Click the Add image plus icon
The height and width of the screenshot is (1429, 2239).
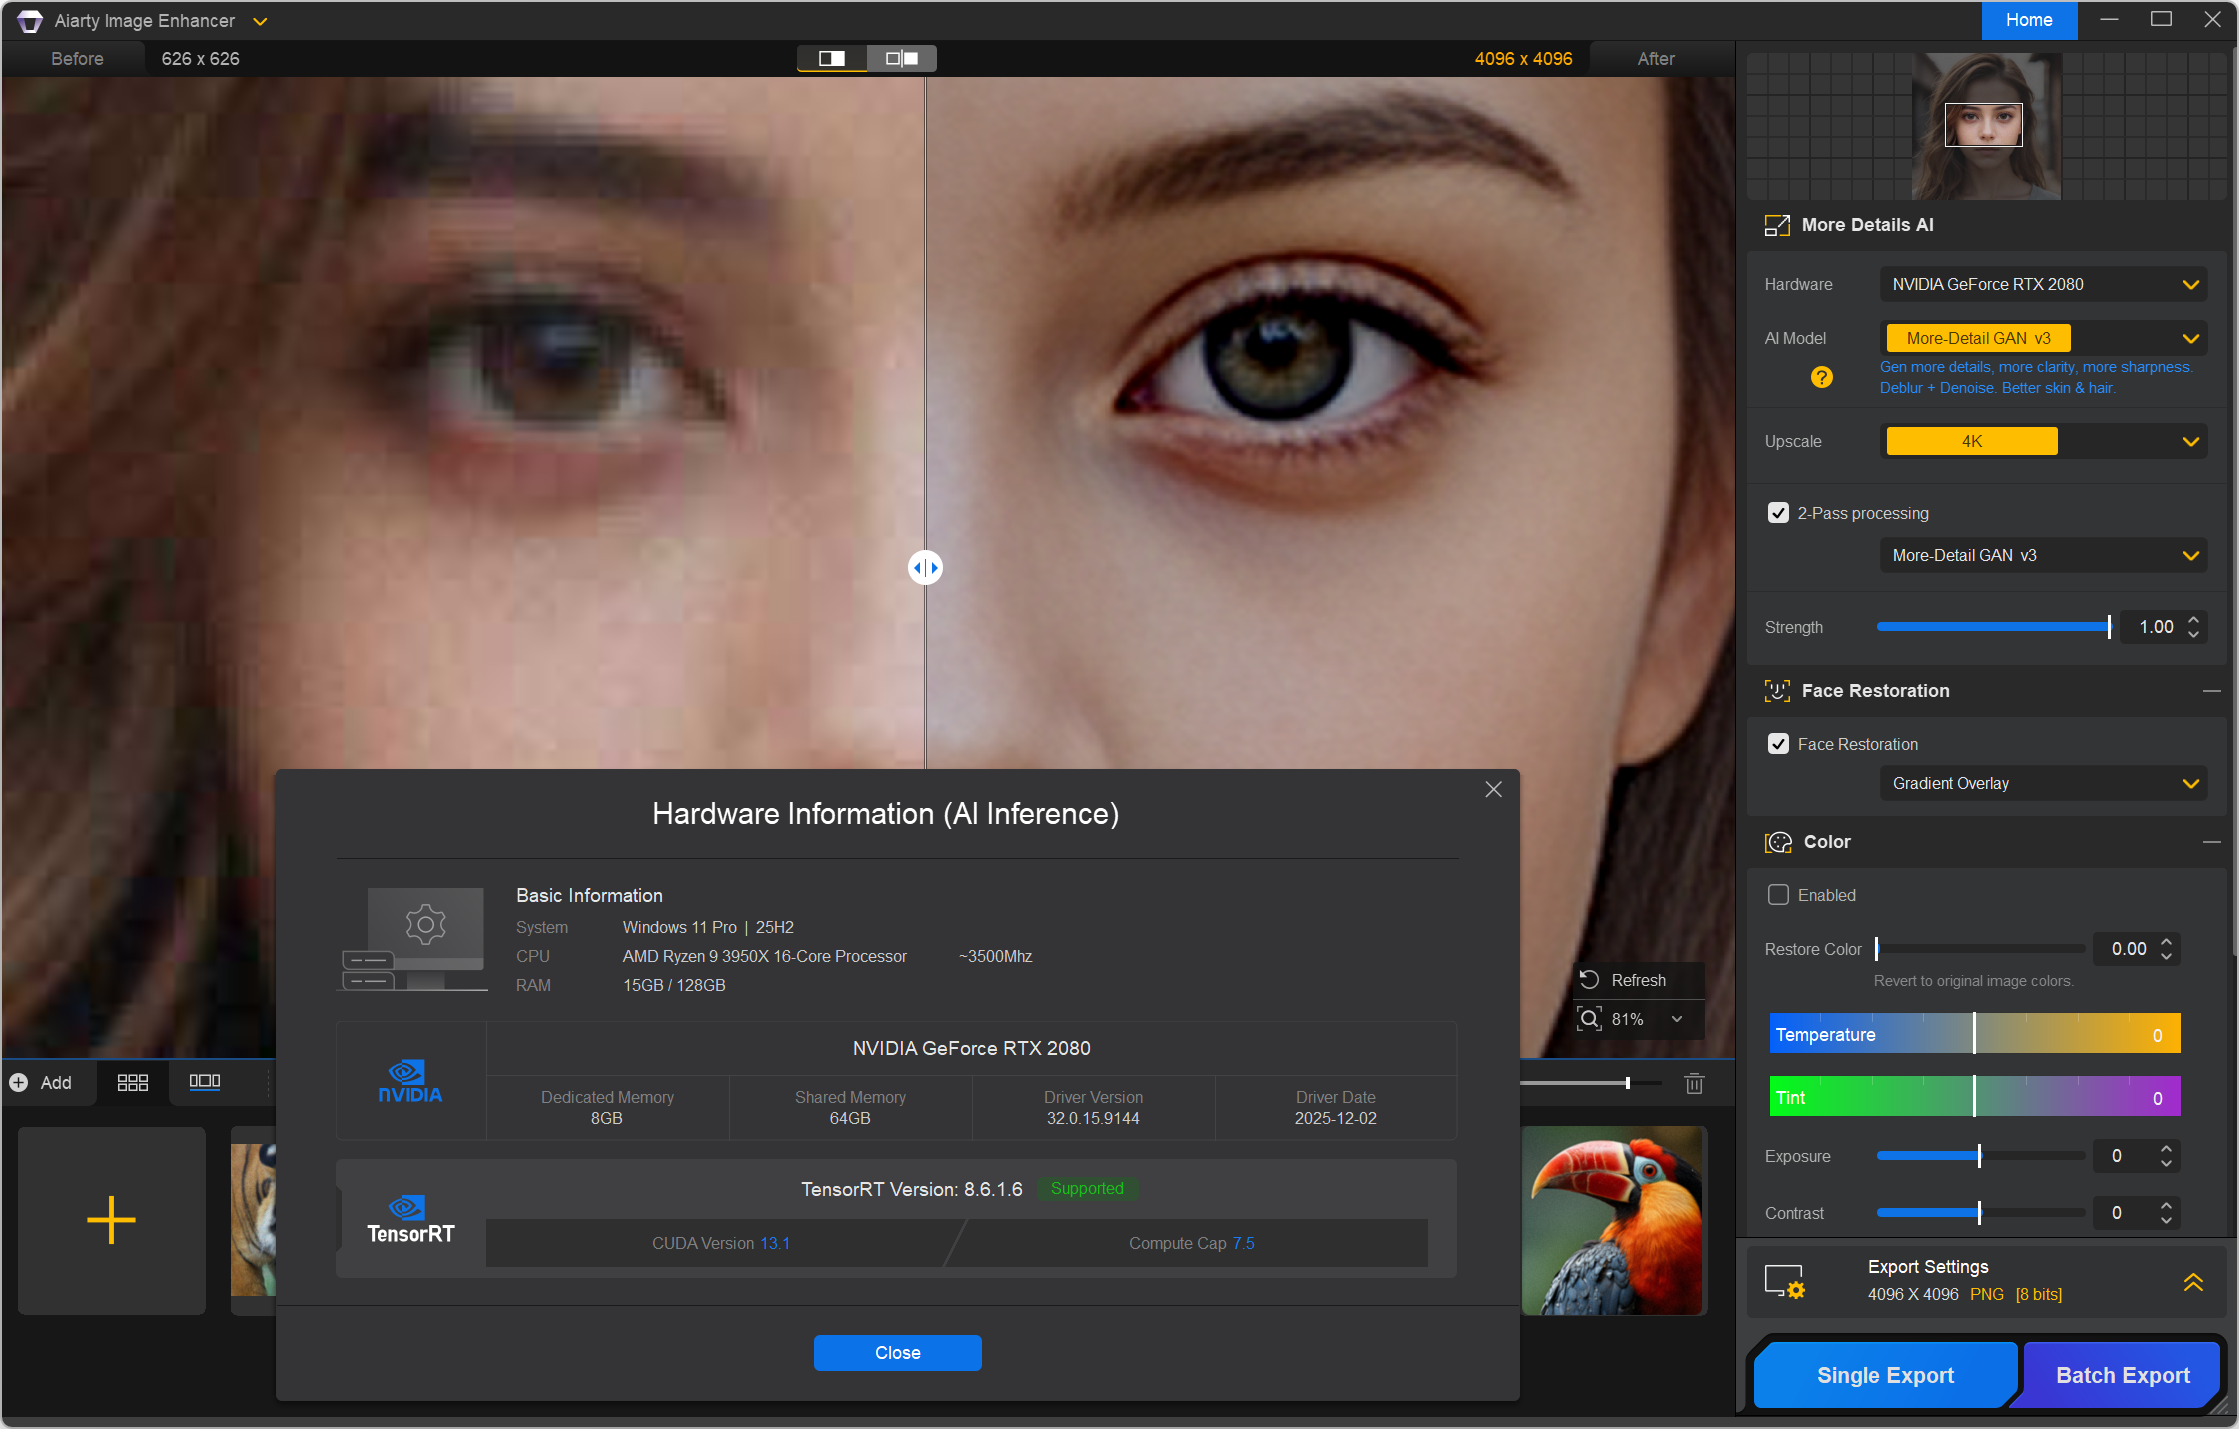point(111,1220)
